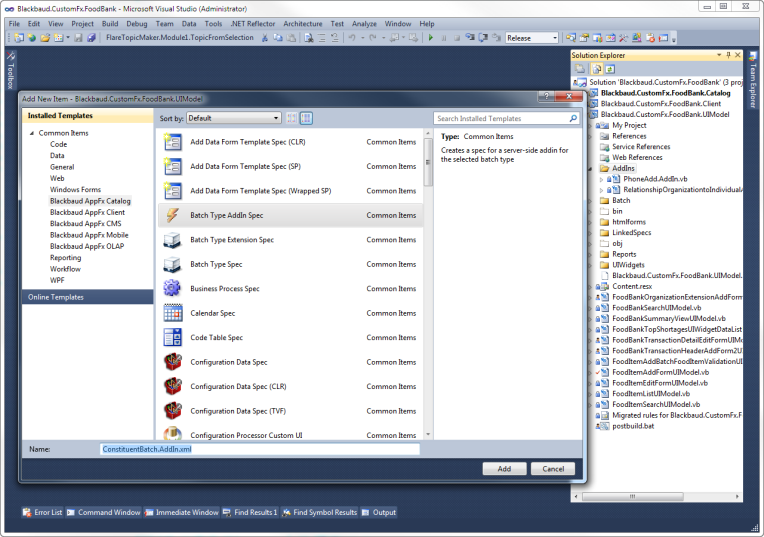Screen dimensions: 764x537
Task: Select the Windows Forms category
Action: tap(75, 189)
